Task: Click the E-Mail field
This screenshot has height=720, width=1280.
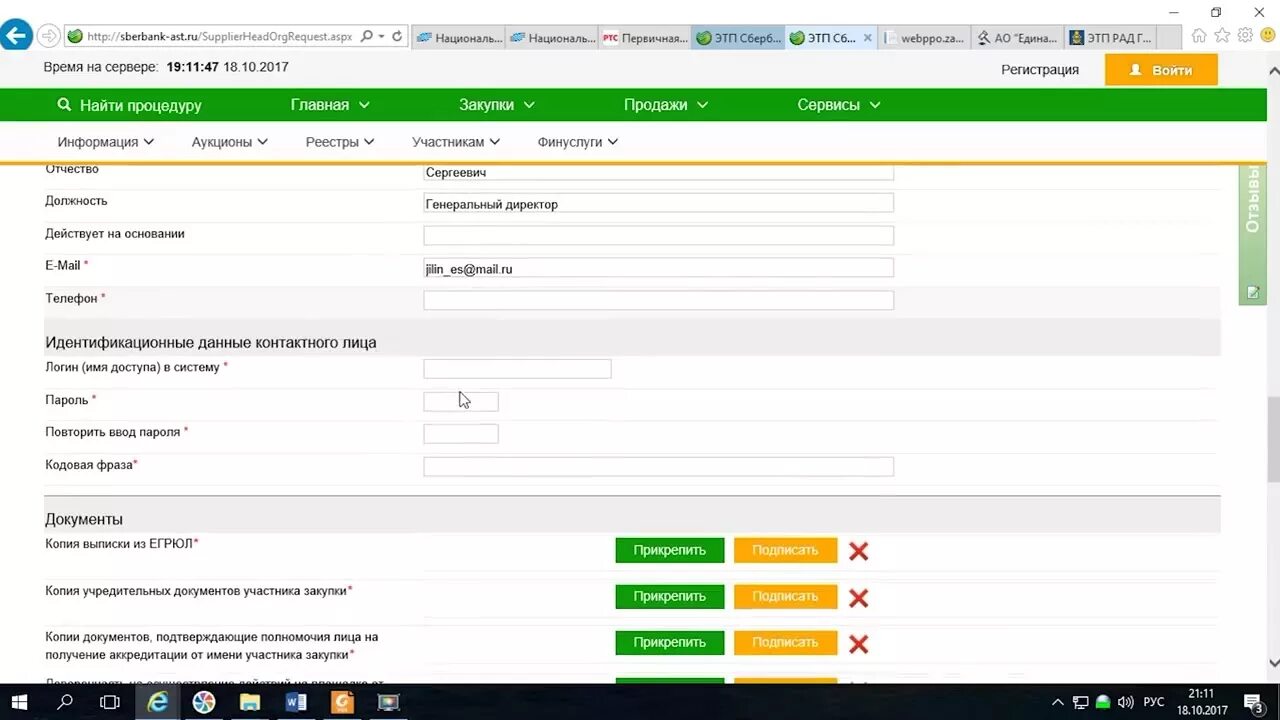Action: pyautogui.click(x=658, y=268)
